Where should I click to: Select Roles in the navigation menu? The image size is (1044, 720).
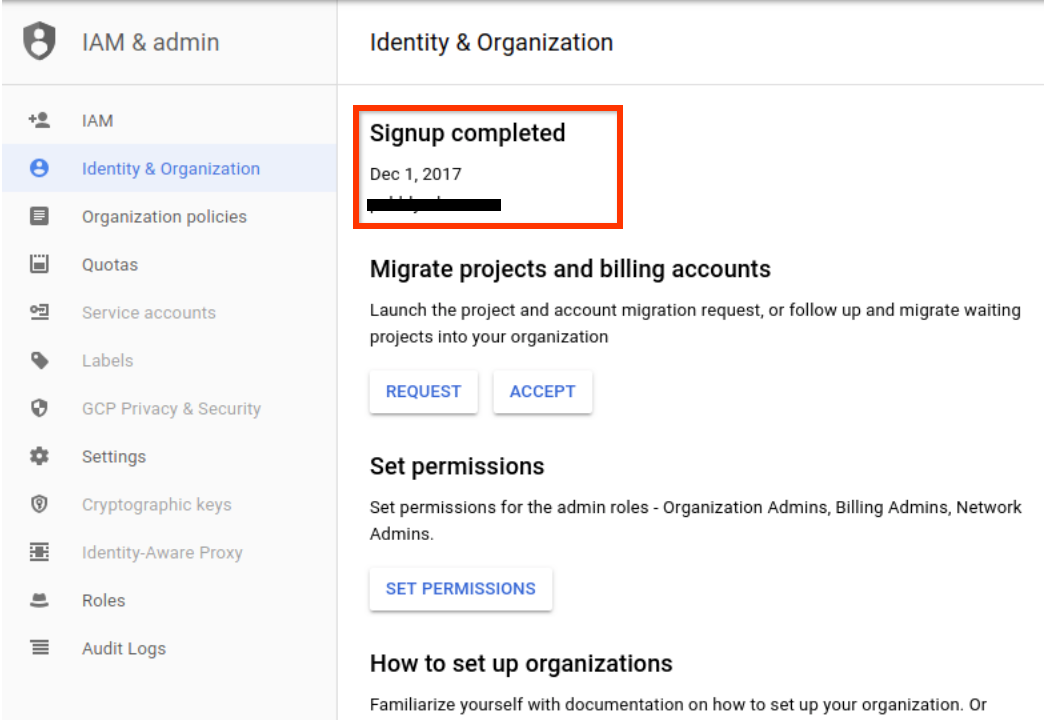[103, 600]
